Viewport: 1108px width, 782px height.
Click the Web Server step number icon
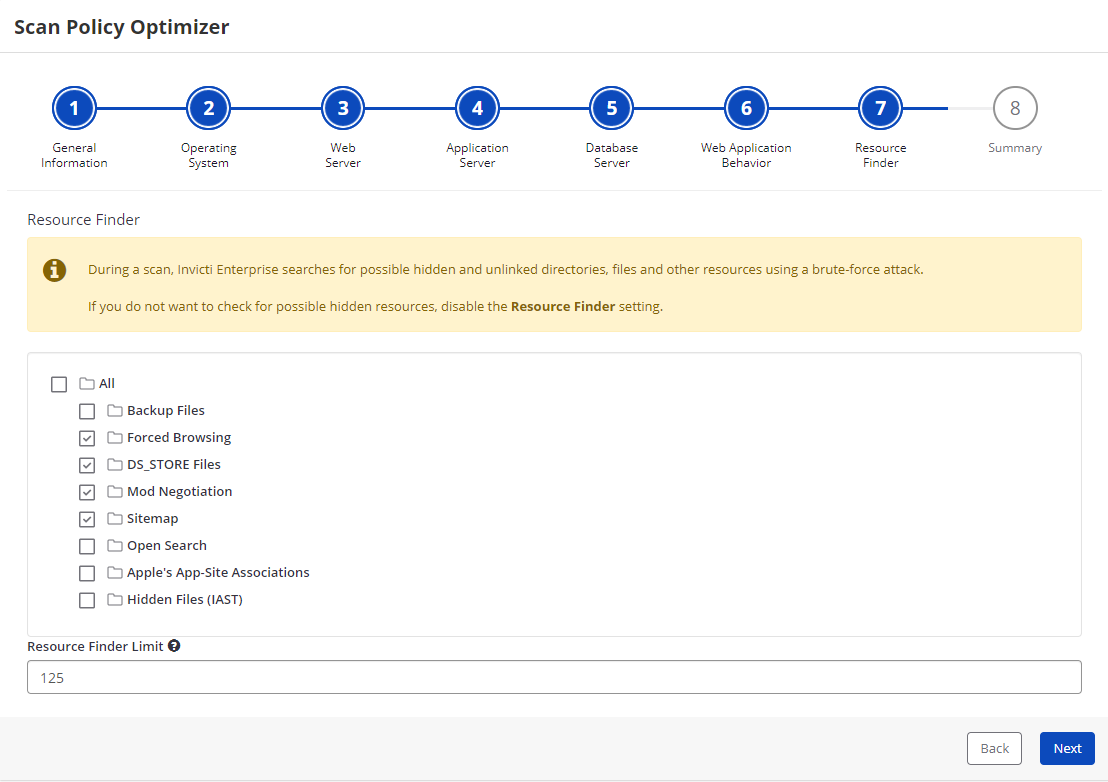point(343,107)
